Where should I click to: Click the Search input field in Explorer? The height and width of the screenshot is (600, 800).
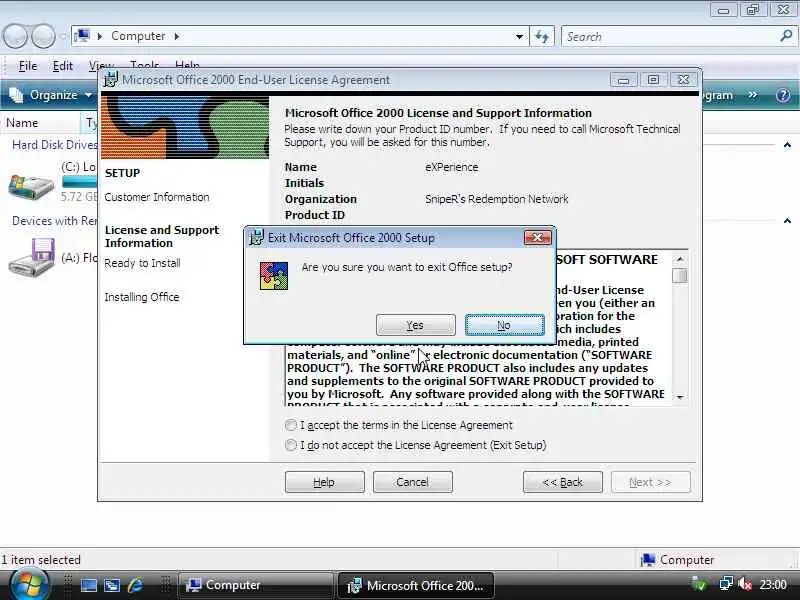[x=668, y=37]
